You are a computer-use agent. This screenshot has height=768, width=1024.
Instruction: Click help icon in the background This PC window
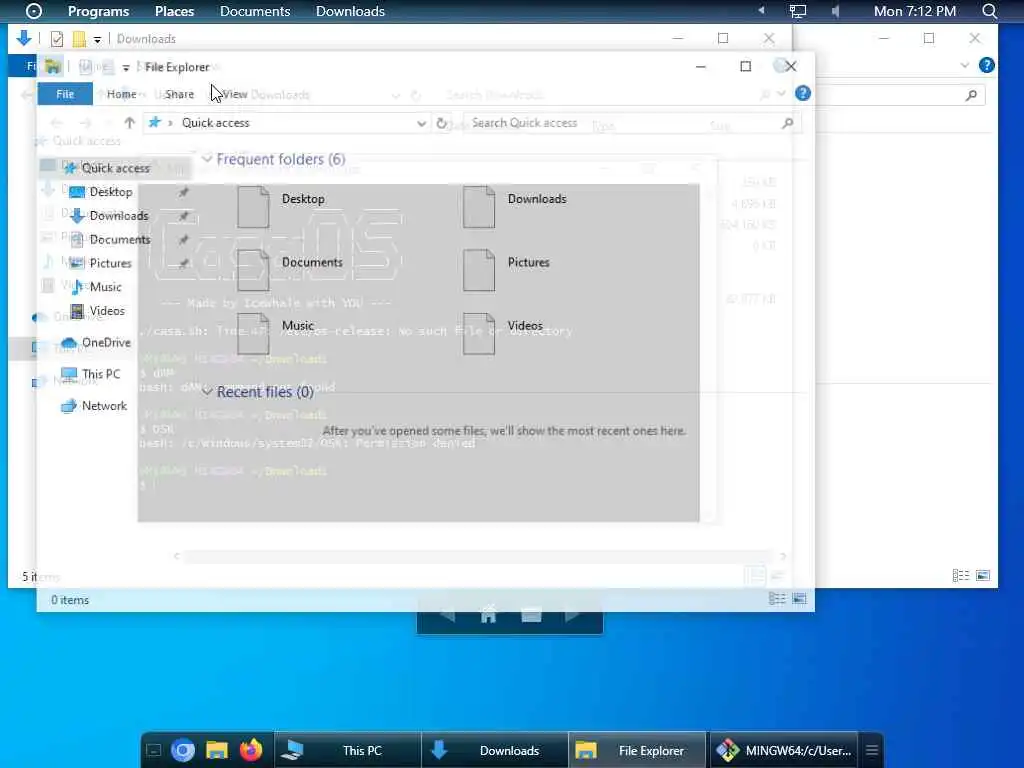point(987,65)
